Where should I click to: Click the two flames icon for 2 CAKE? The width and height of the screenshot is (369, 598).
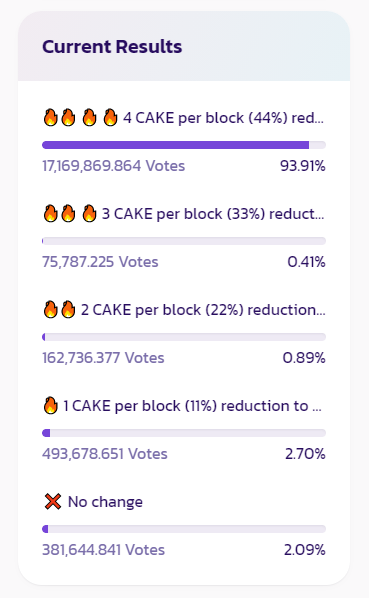coord(59,310)
